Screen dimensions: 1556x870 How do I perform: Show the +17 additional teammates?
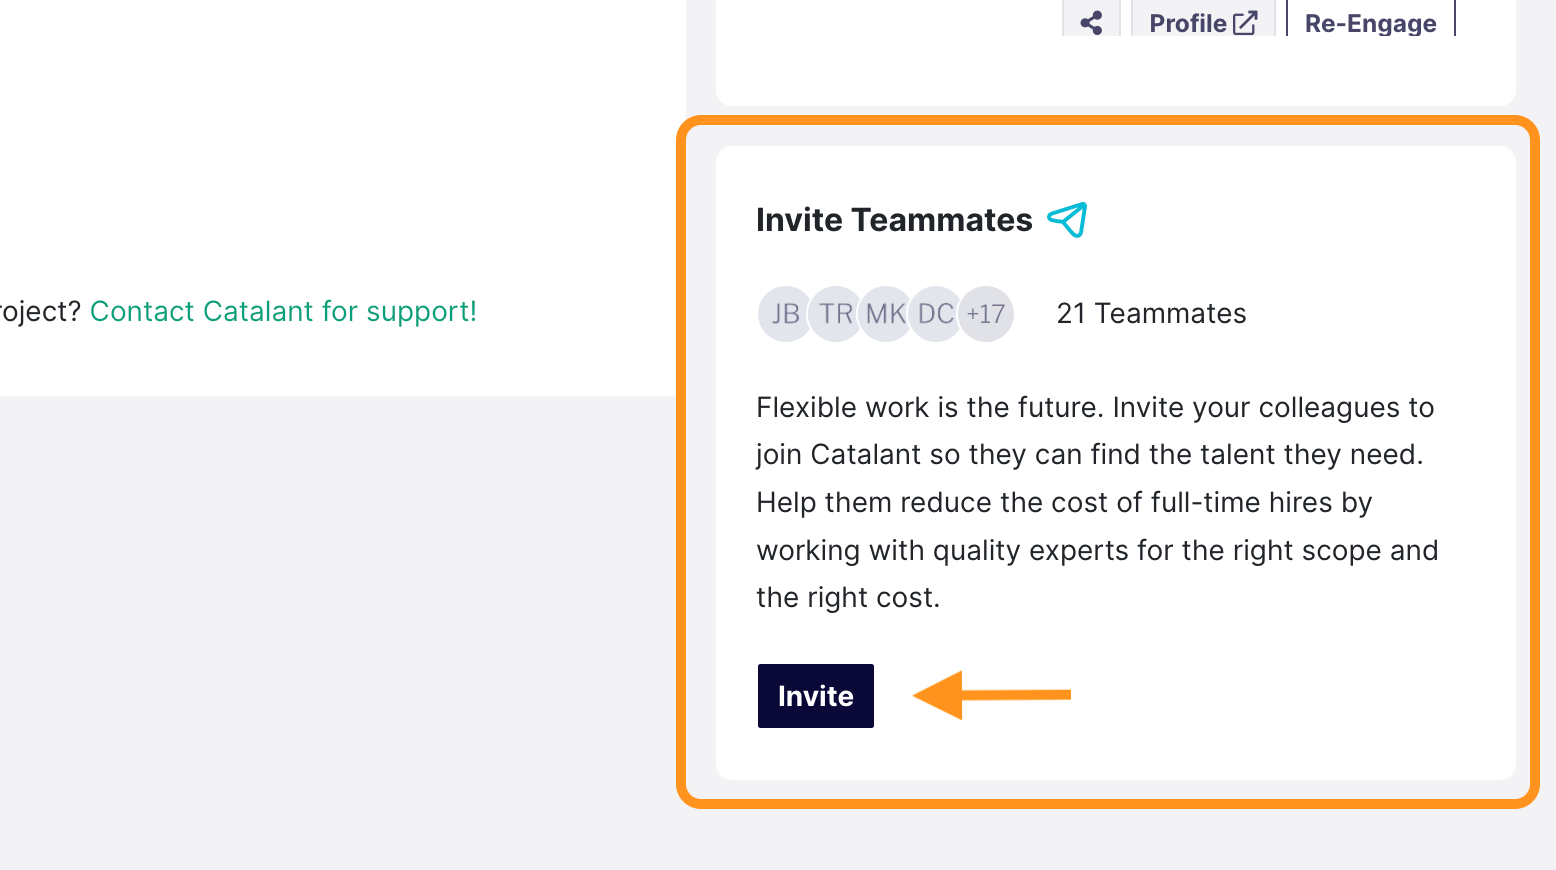(986, 314)
